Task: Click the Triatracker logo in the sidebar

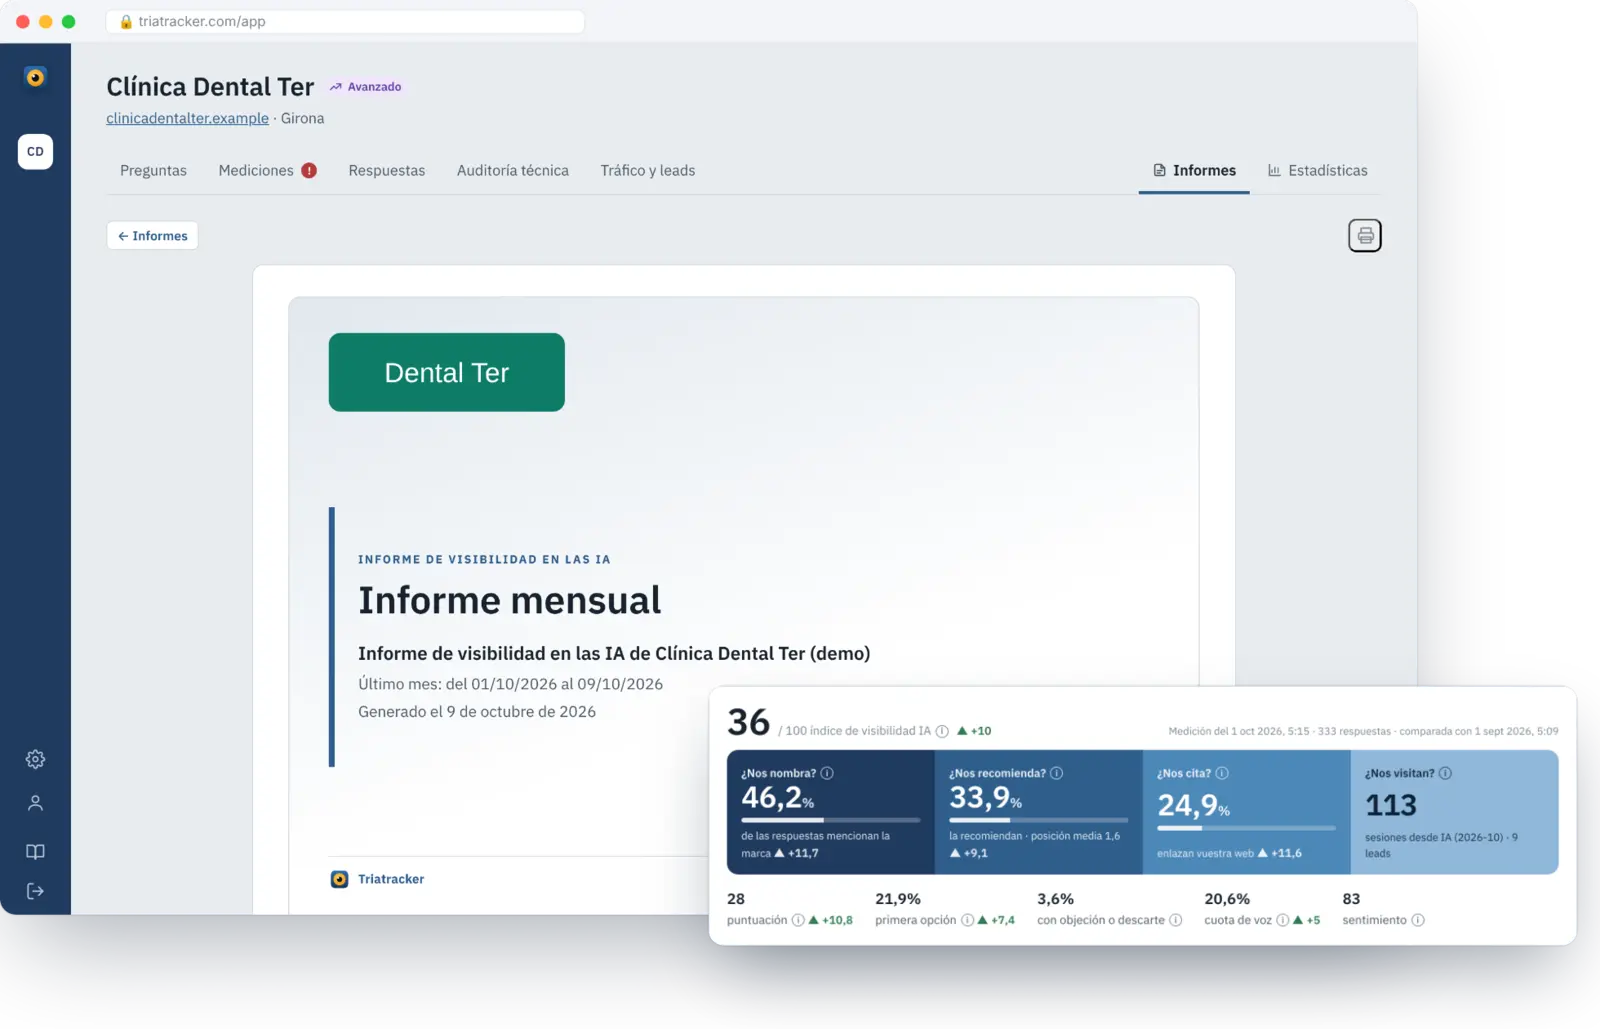Action: coord(35,77)
